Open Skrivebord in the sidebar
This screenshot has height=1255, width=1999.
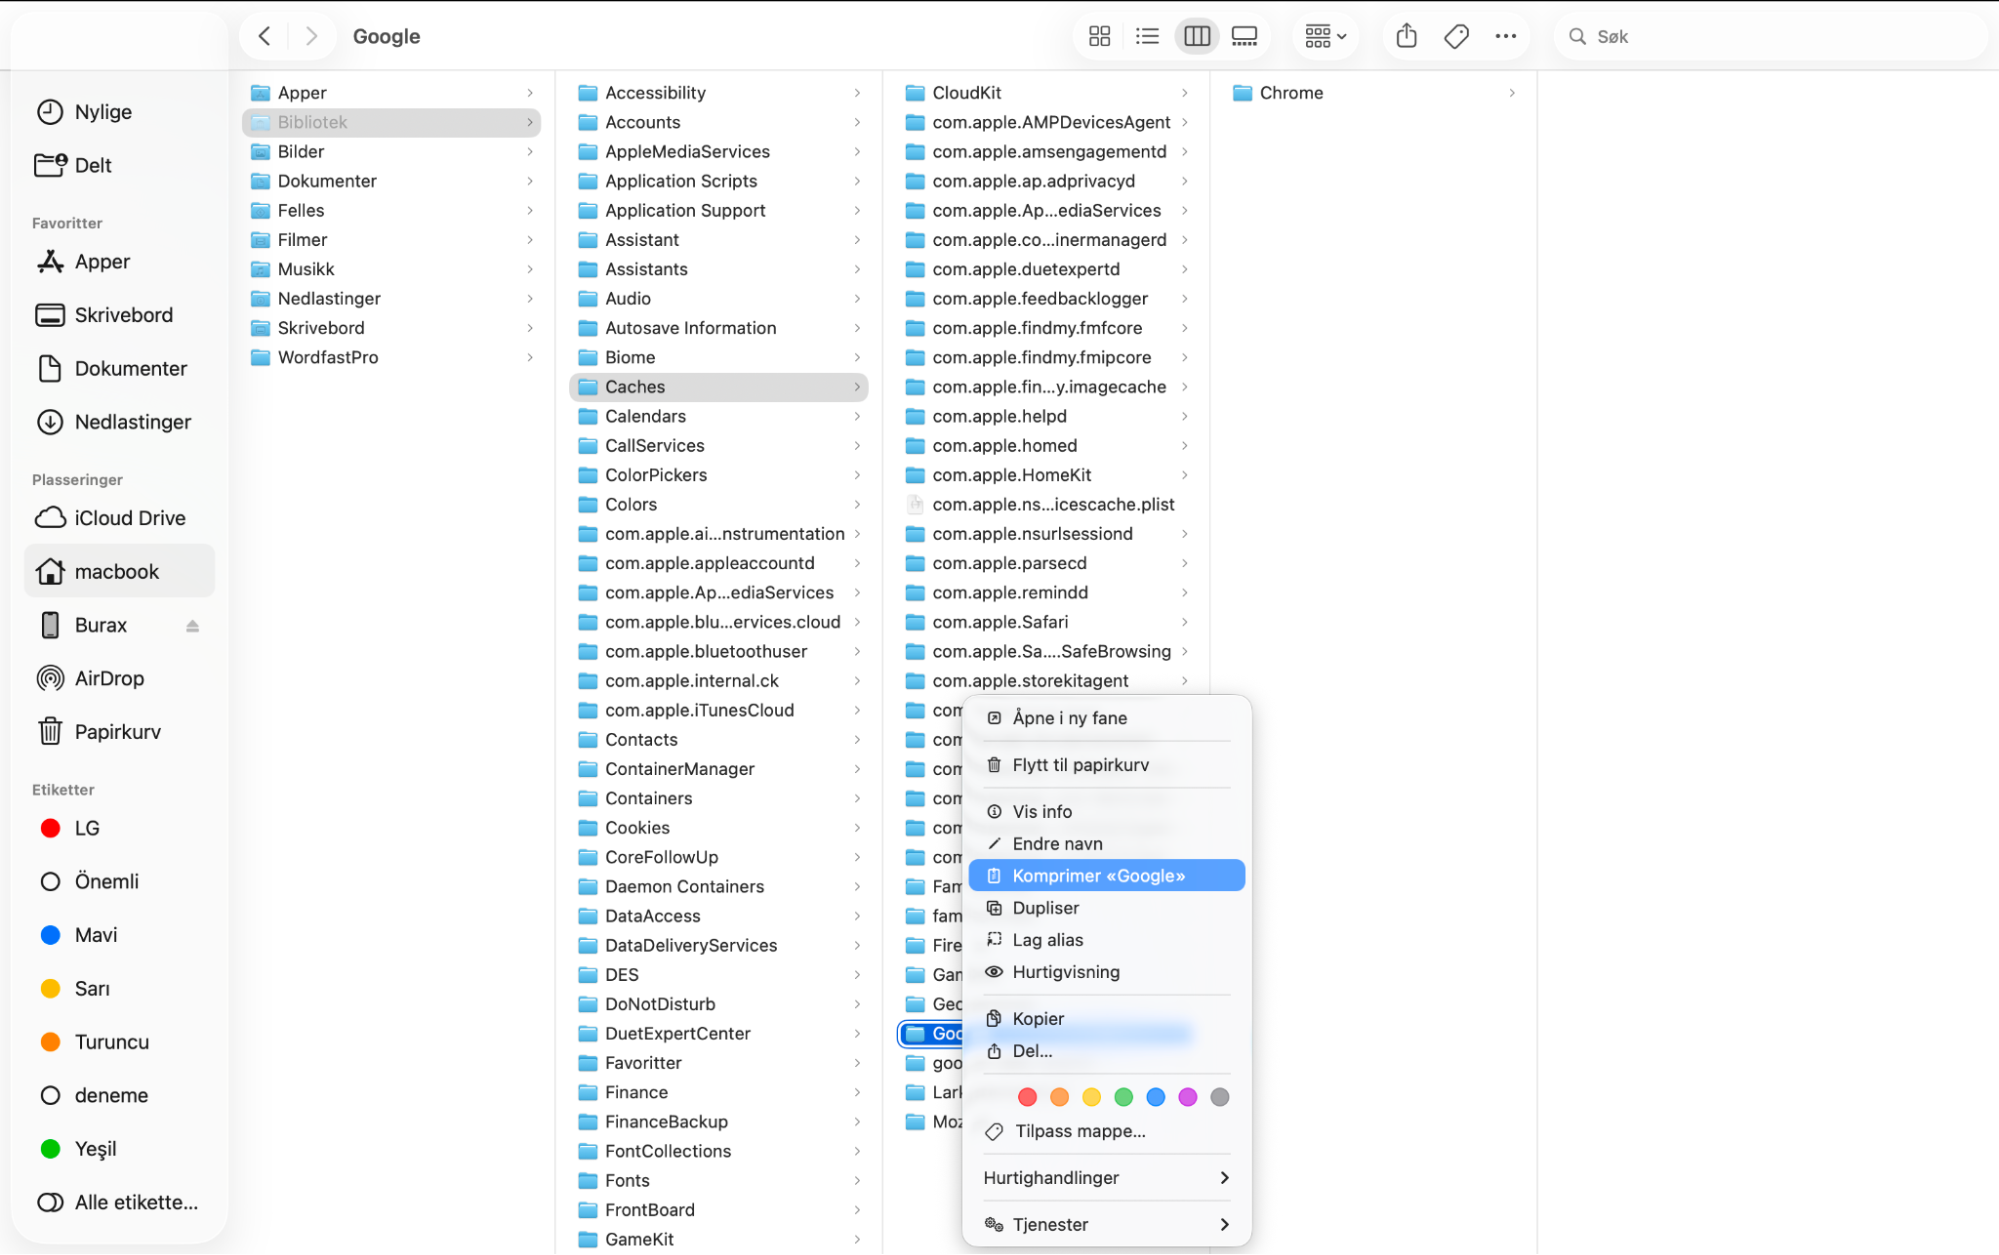[x=119, y=315]
